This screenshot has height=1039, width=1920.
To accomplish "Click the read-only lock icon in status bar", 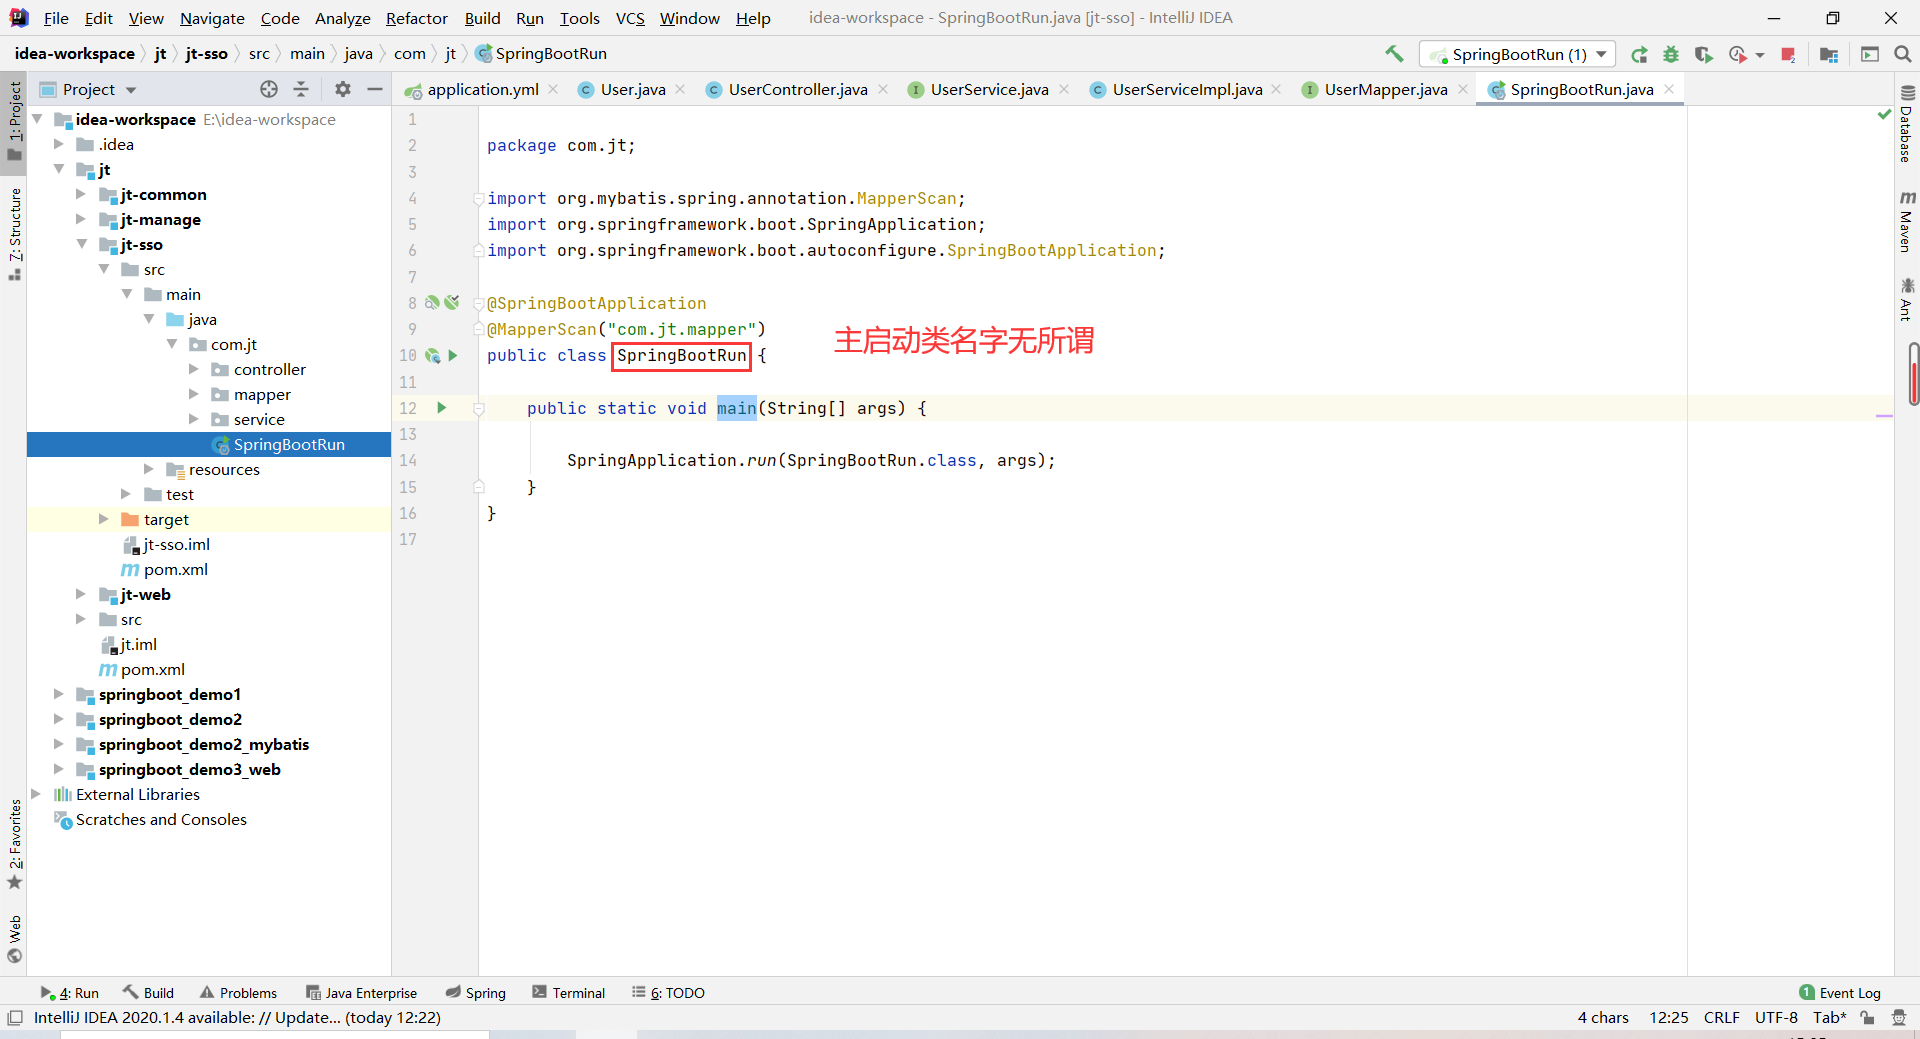I will tap(1867, 1017).
